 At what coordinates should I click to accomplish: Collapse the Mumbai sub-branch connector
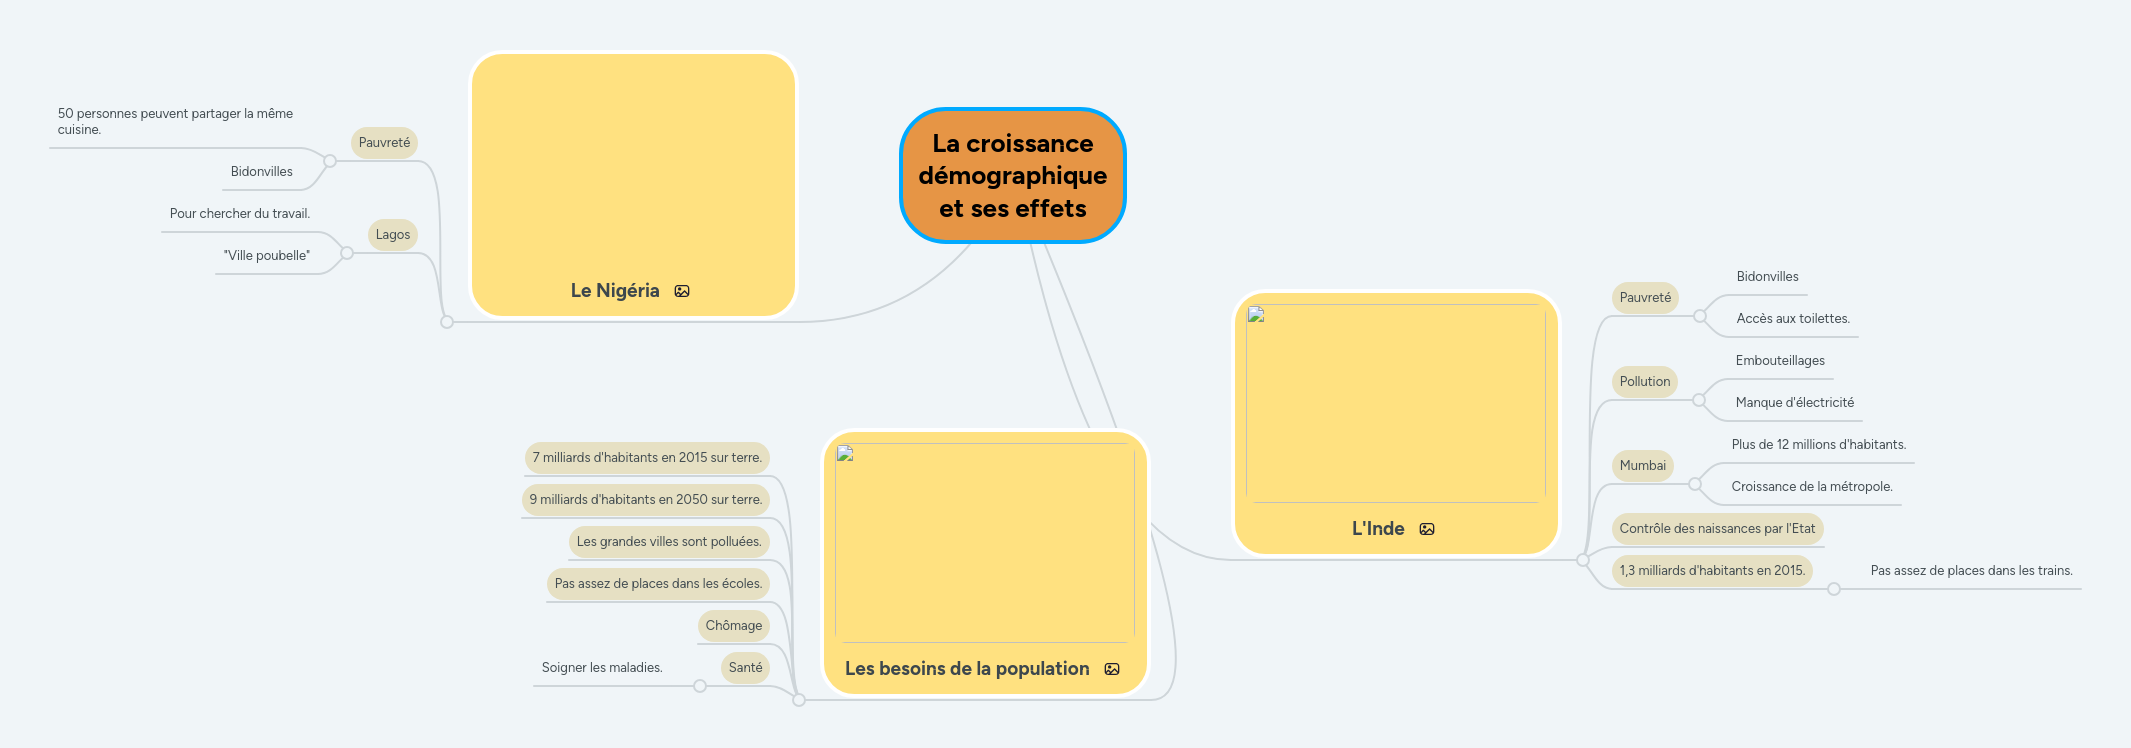click(1695, 484)
